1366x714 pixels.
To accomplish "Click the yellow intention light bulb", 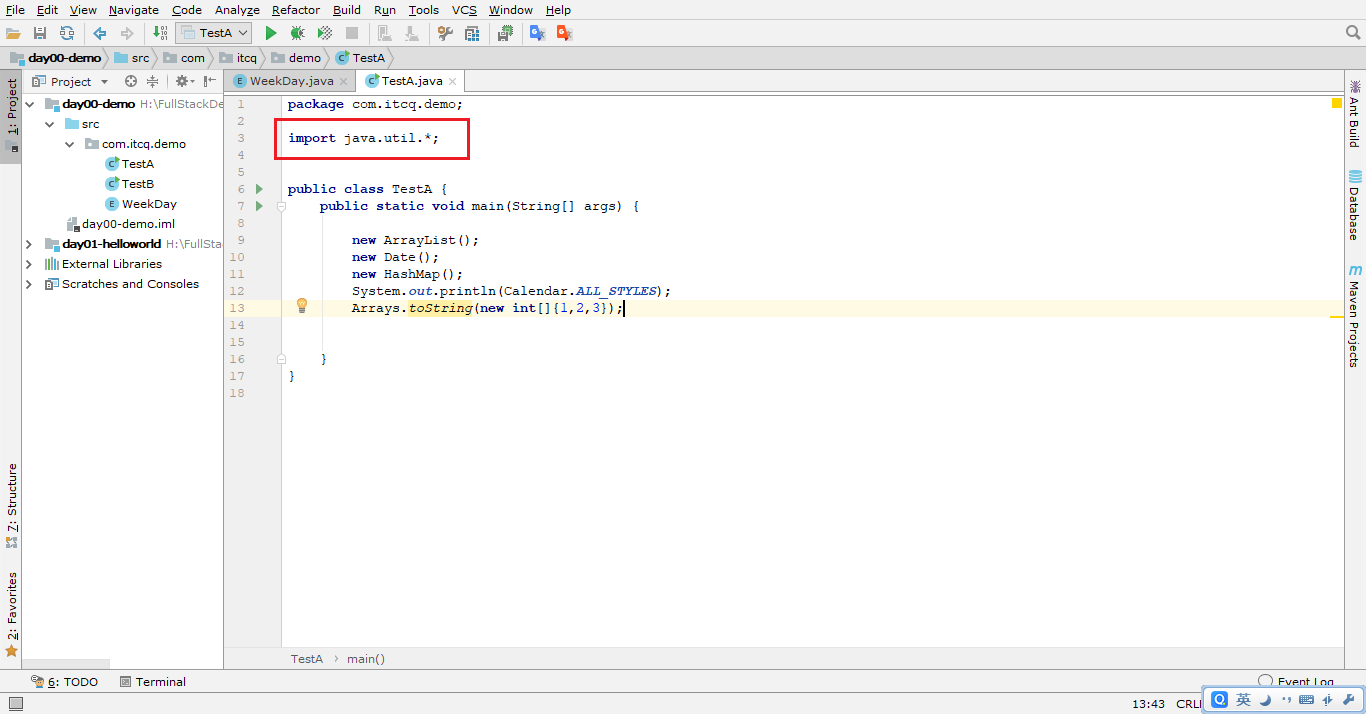I will coord(302,306).
